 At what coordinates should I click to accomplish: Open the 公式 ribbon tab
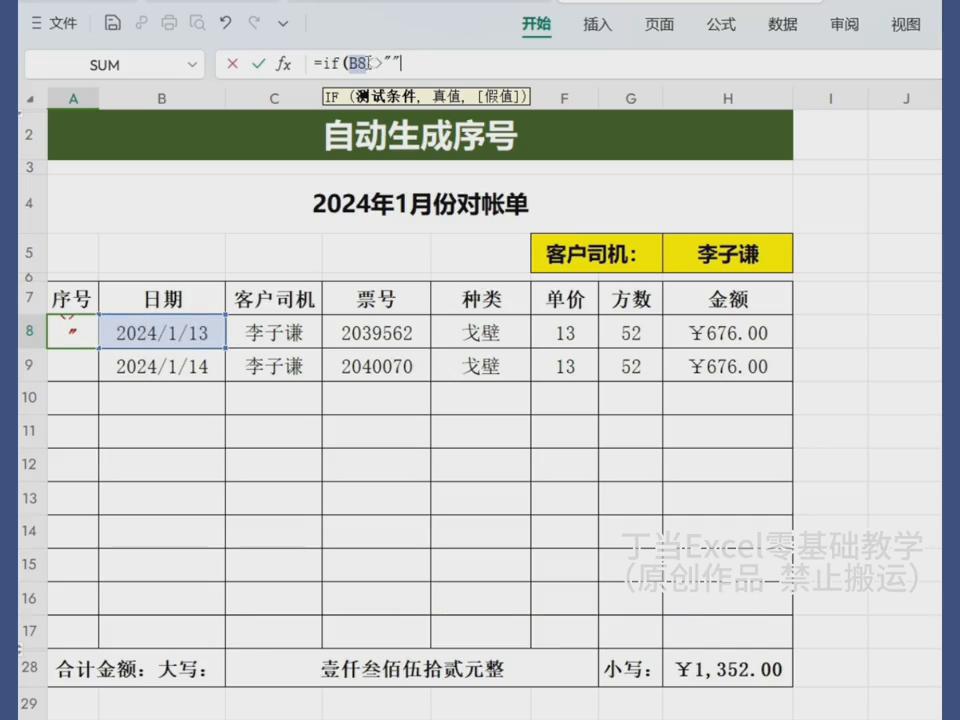click(721, 25)
